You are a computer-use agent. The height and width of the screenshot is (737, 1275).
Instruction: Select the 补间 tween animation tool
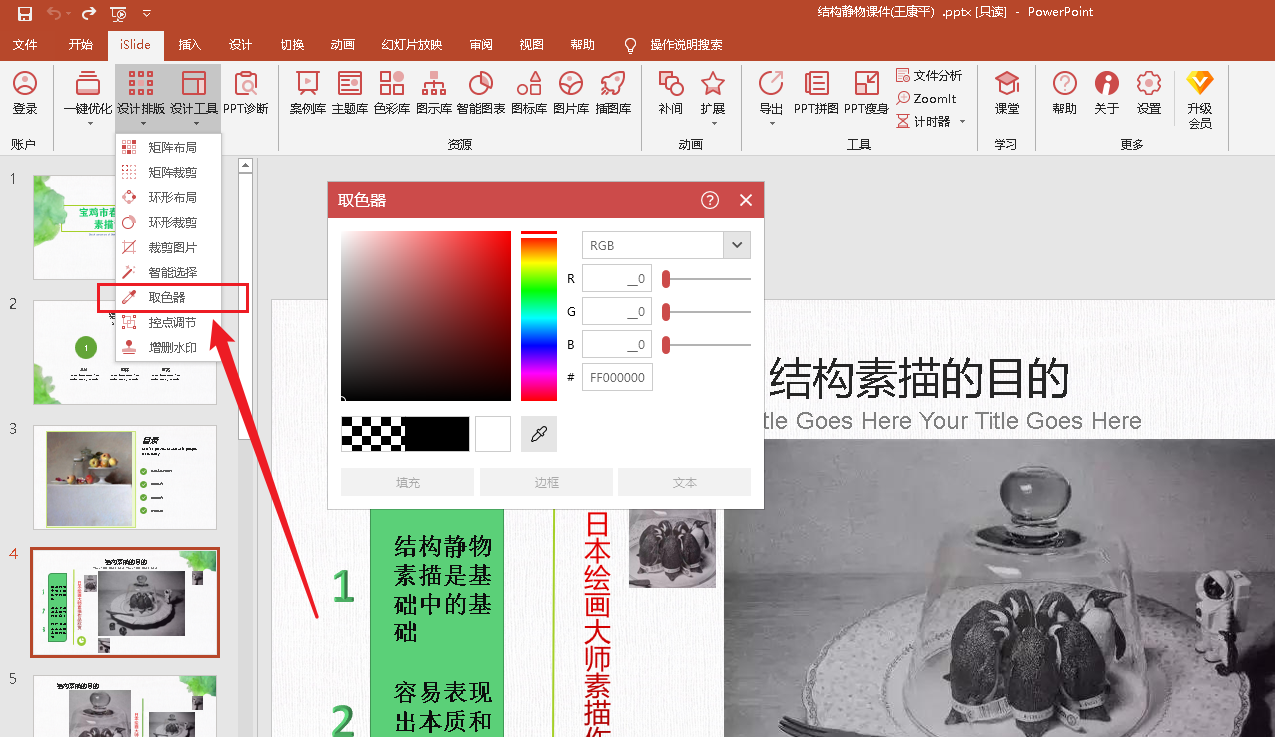671,93
